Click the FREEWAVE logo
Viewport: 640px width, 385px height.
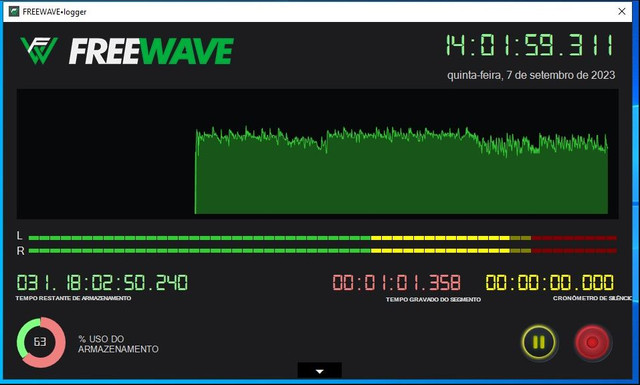pyautogui.click(x=127, y=51)
